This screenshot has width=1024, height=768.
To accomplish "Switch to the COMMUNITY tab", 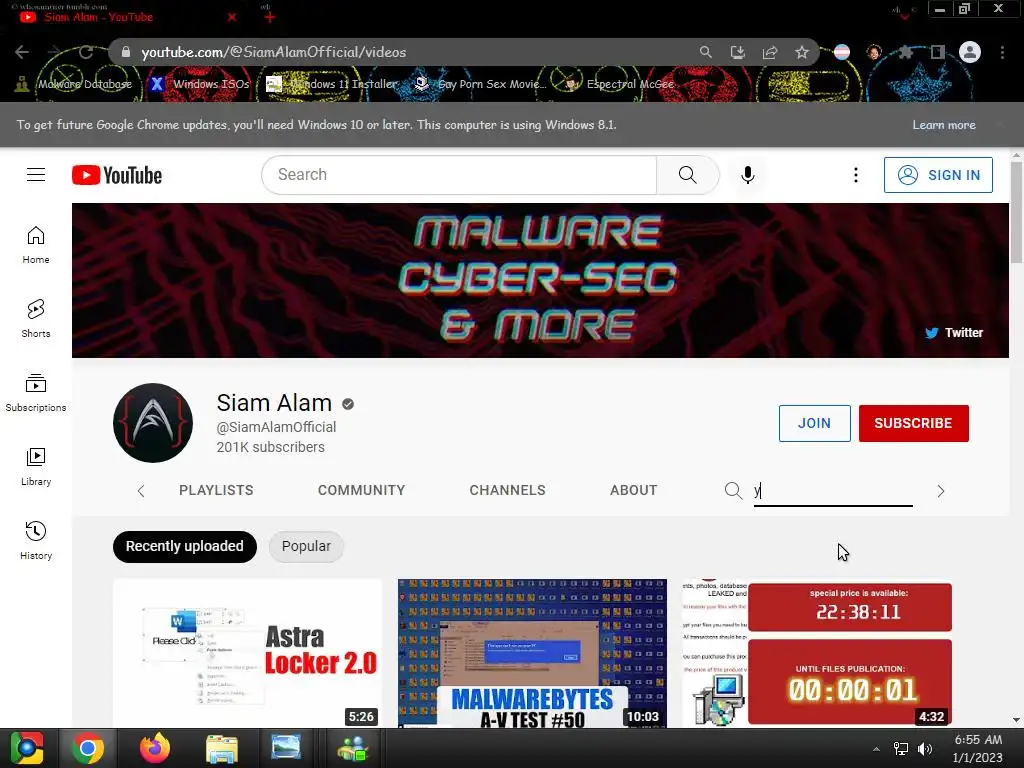I will coord(361,490).
